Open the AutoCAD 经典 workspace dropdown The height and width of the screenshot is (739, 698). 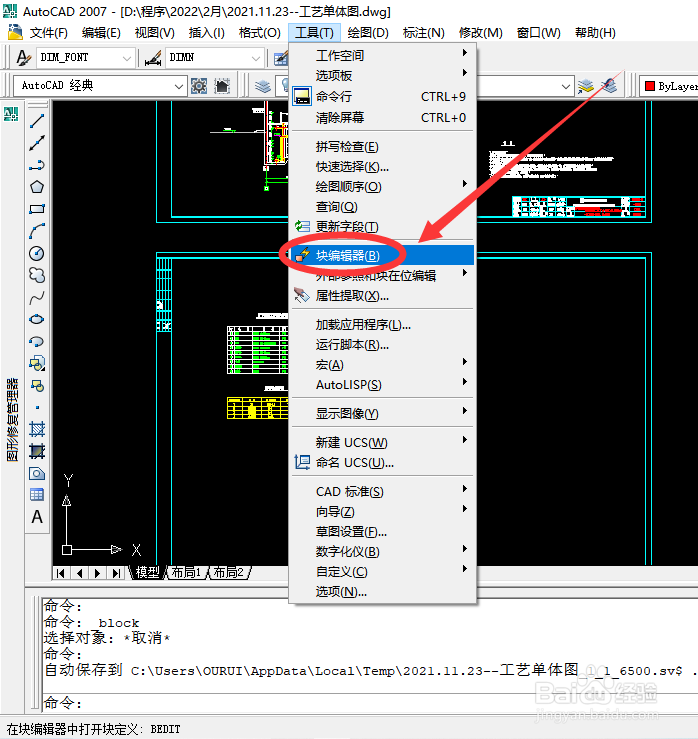coord(99,86)
